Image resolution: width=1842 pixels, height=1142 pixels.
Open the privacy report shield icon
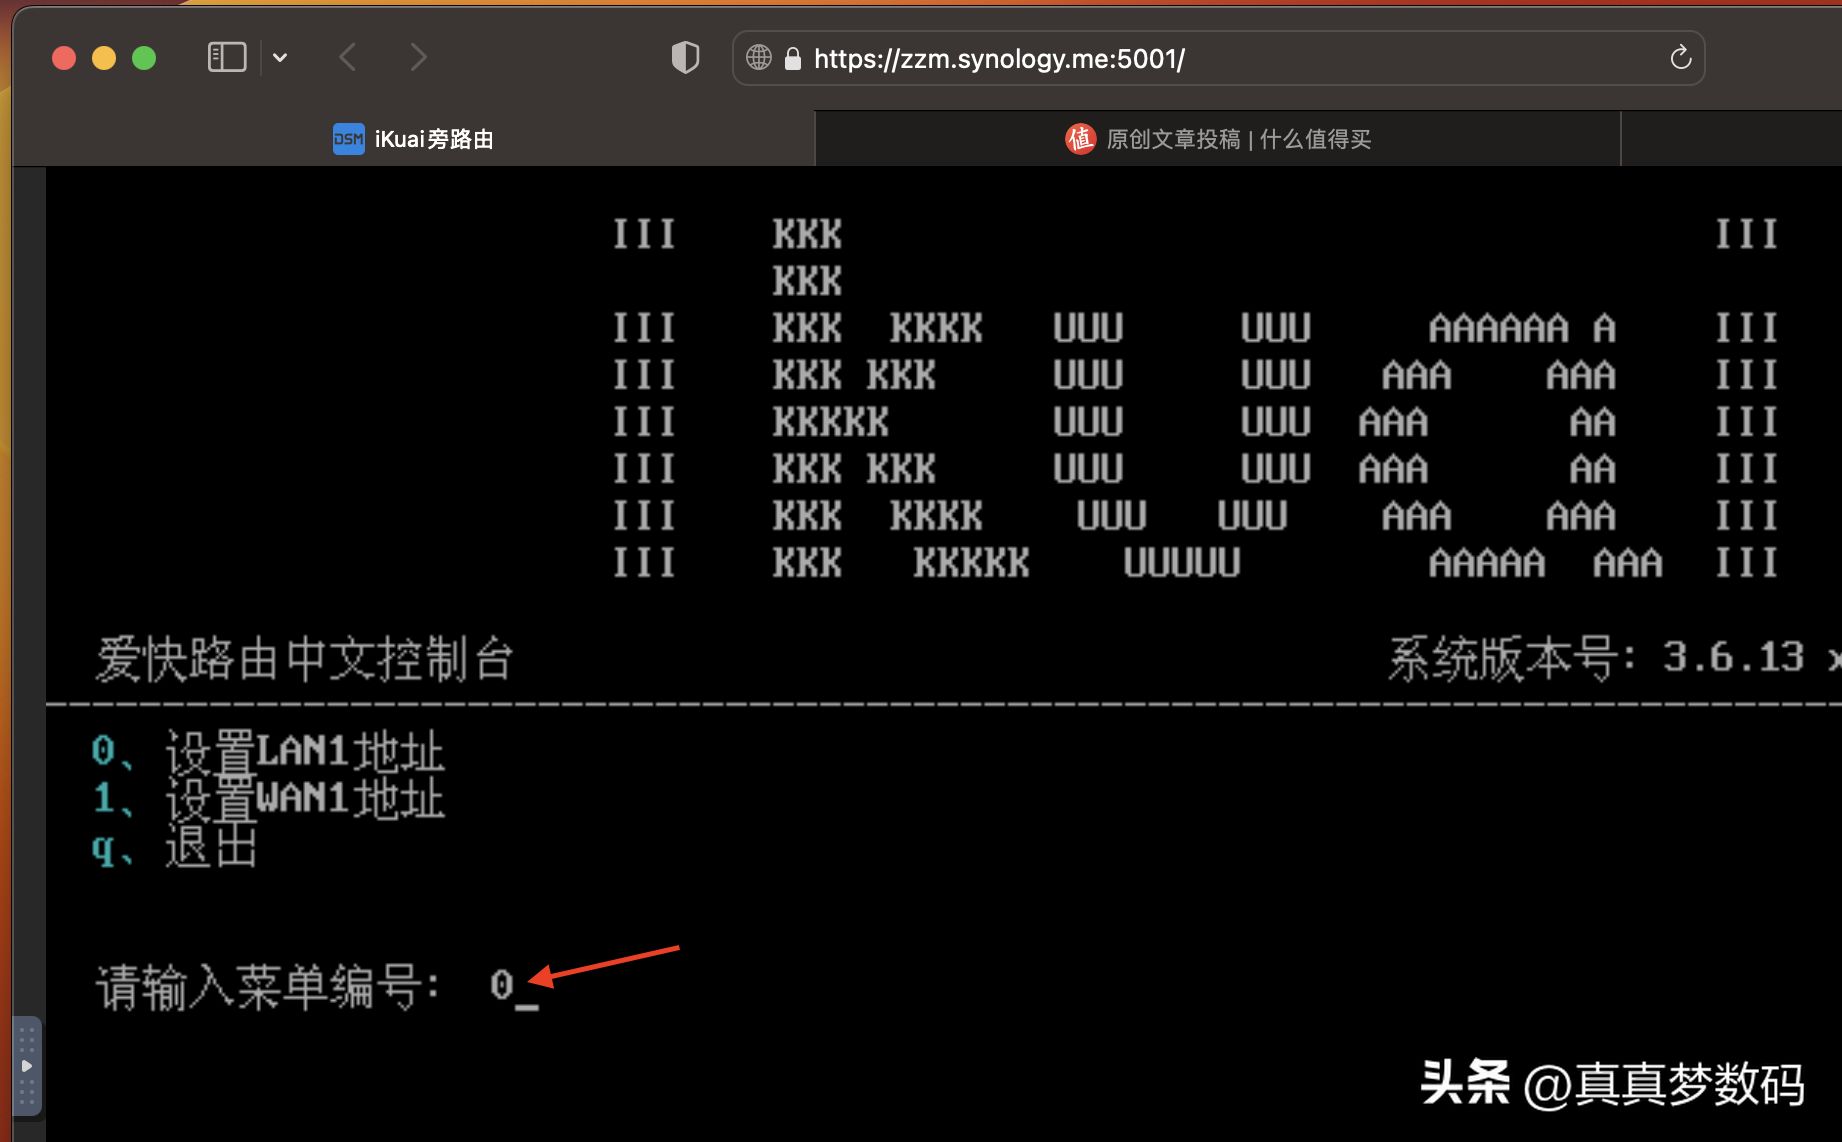[x=685, y=58]
